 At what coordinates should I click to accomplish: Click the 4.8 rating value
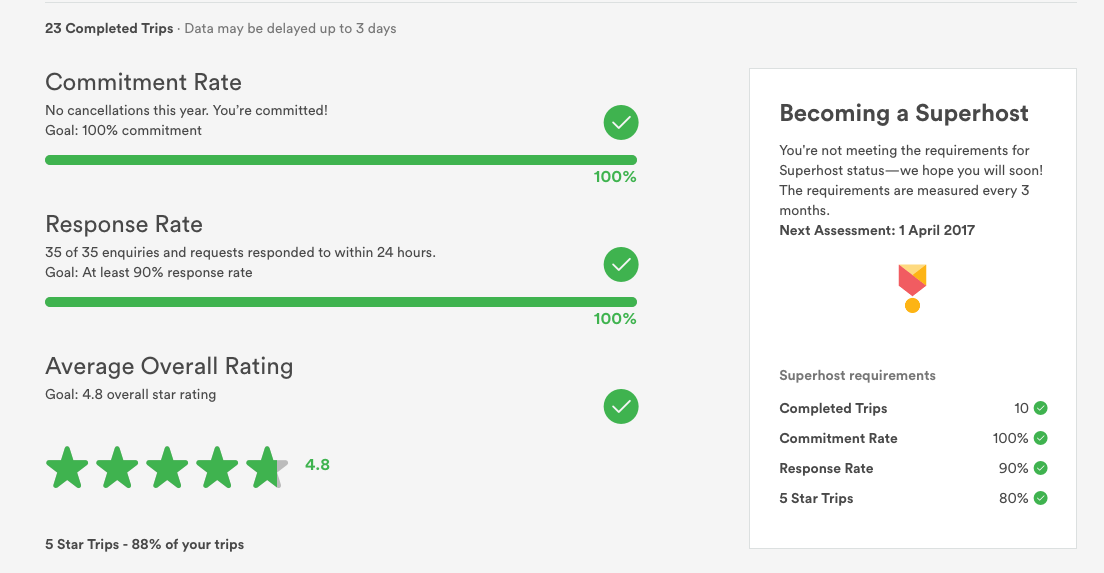pos(317,464)
